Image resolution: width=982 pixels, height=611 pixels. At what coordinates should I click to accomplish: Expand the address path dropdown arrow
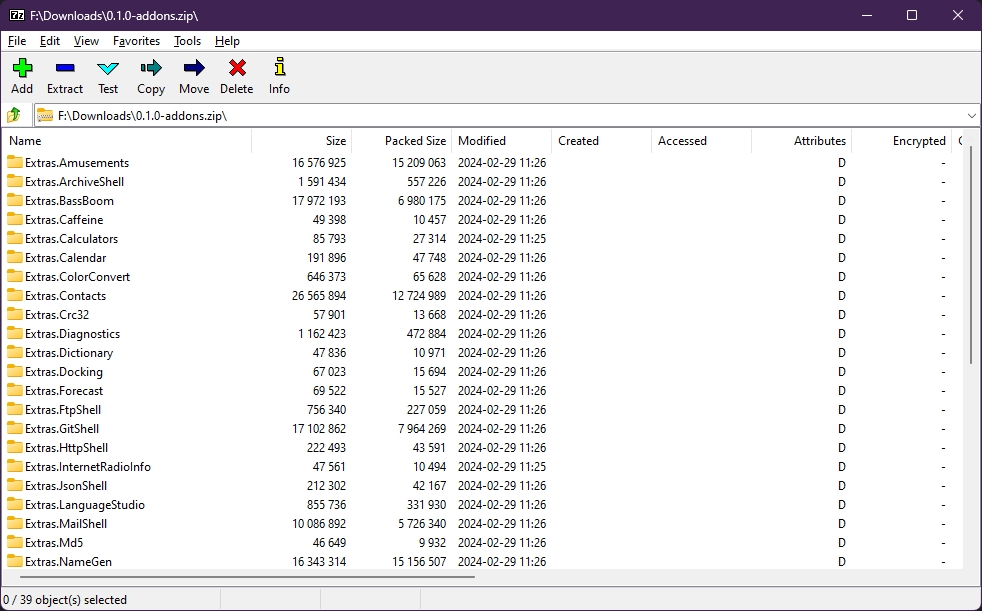(972, 115)
